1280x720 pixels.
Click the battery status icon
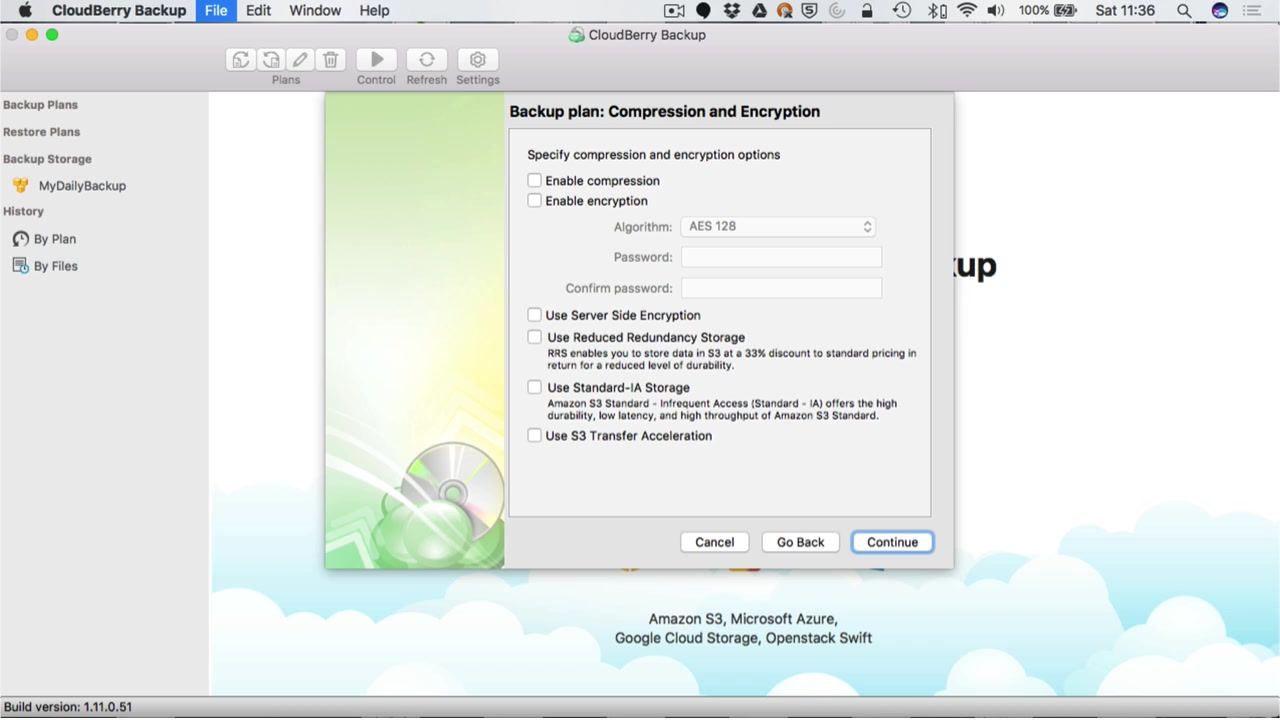[1066, 11]
